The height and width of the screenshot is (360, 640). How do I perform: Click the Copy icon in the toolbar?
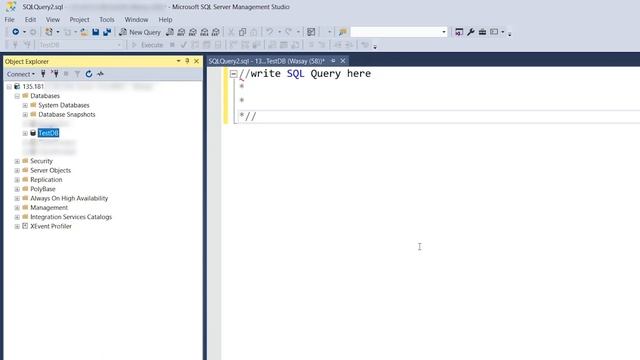coord(242,32)
